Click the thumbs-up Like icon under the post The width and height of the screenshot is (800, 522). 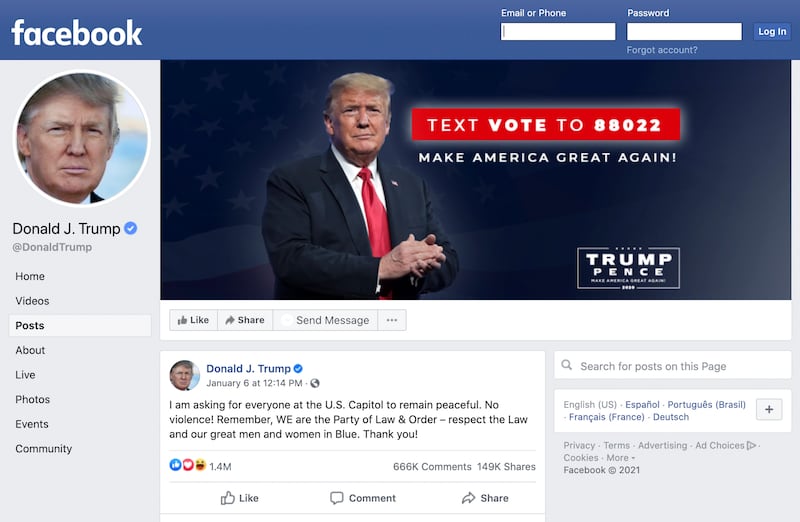(228, 498)
